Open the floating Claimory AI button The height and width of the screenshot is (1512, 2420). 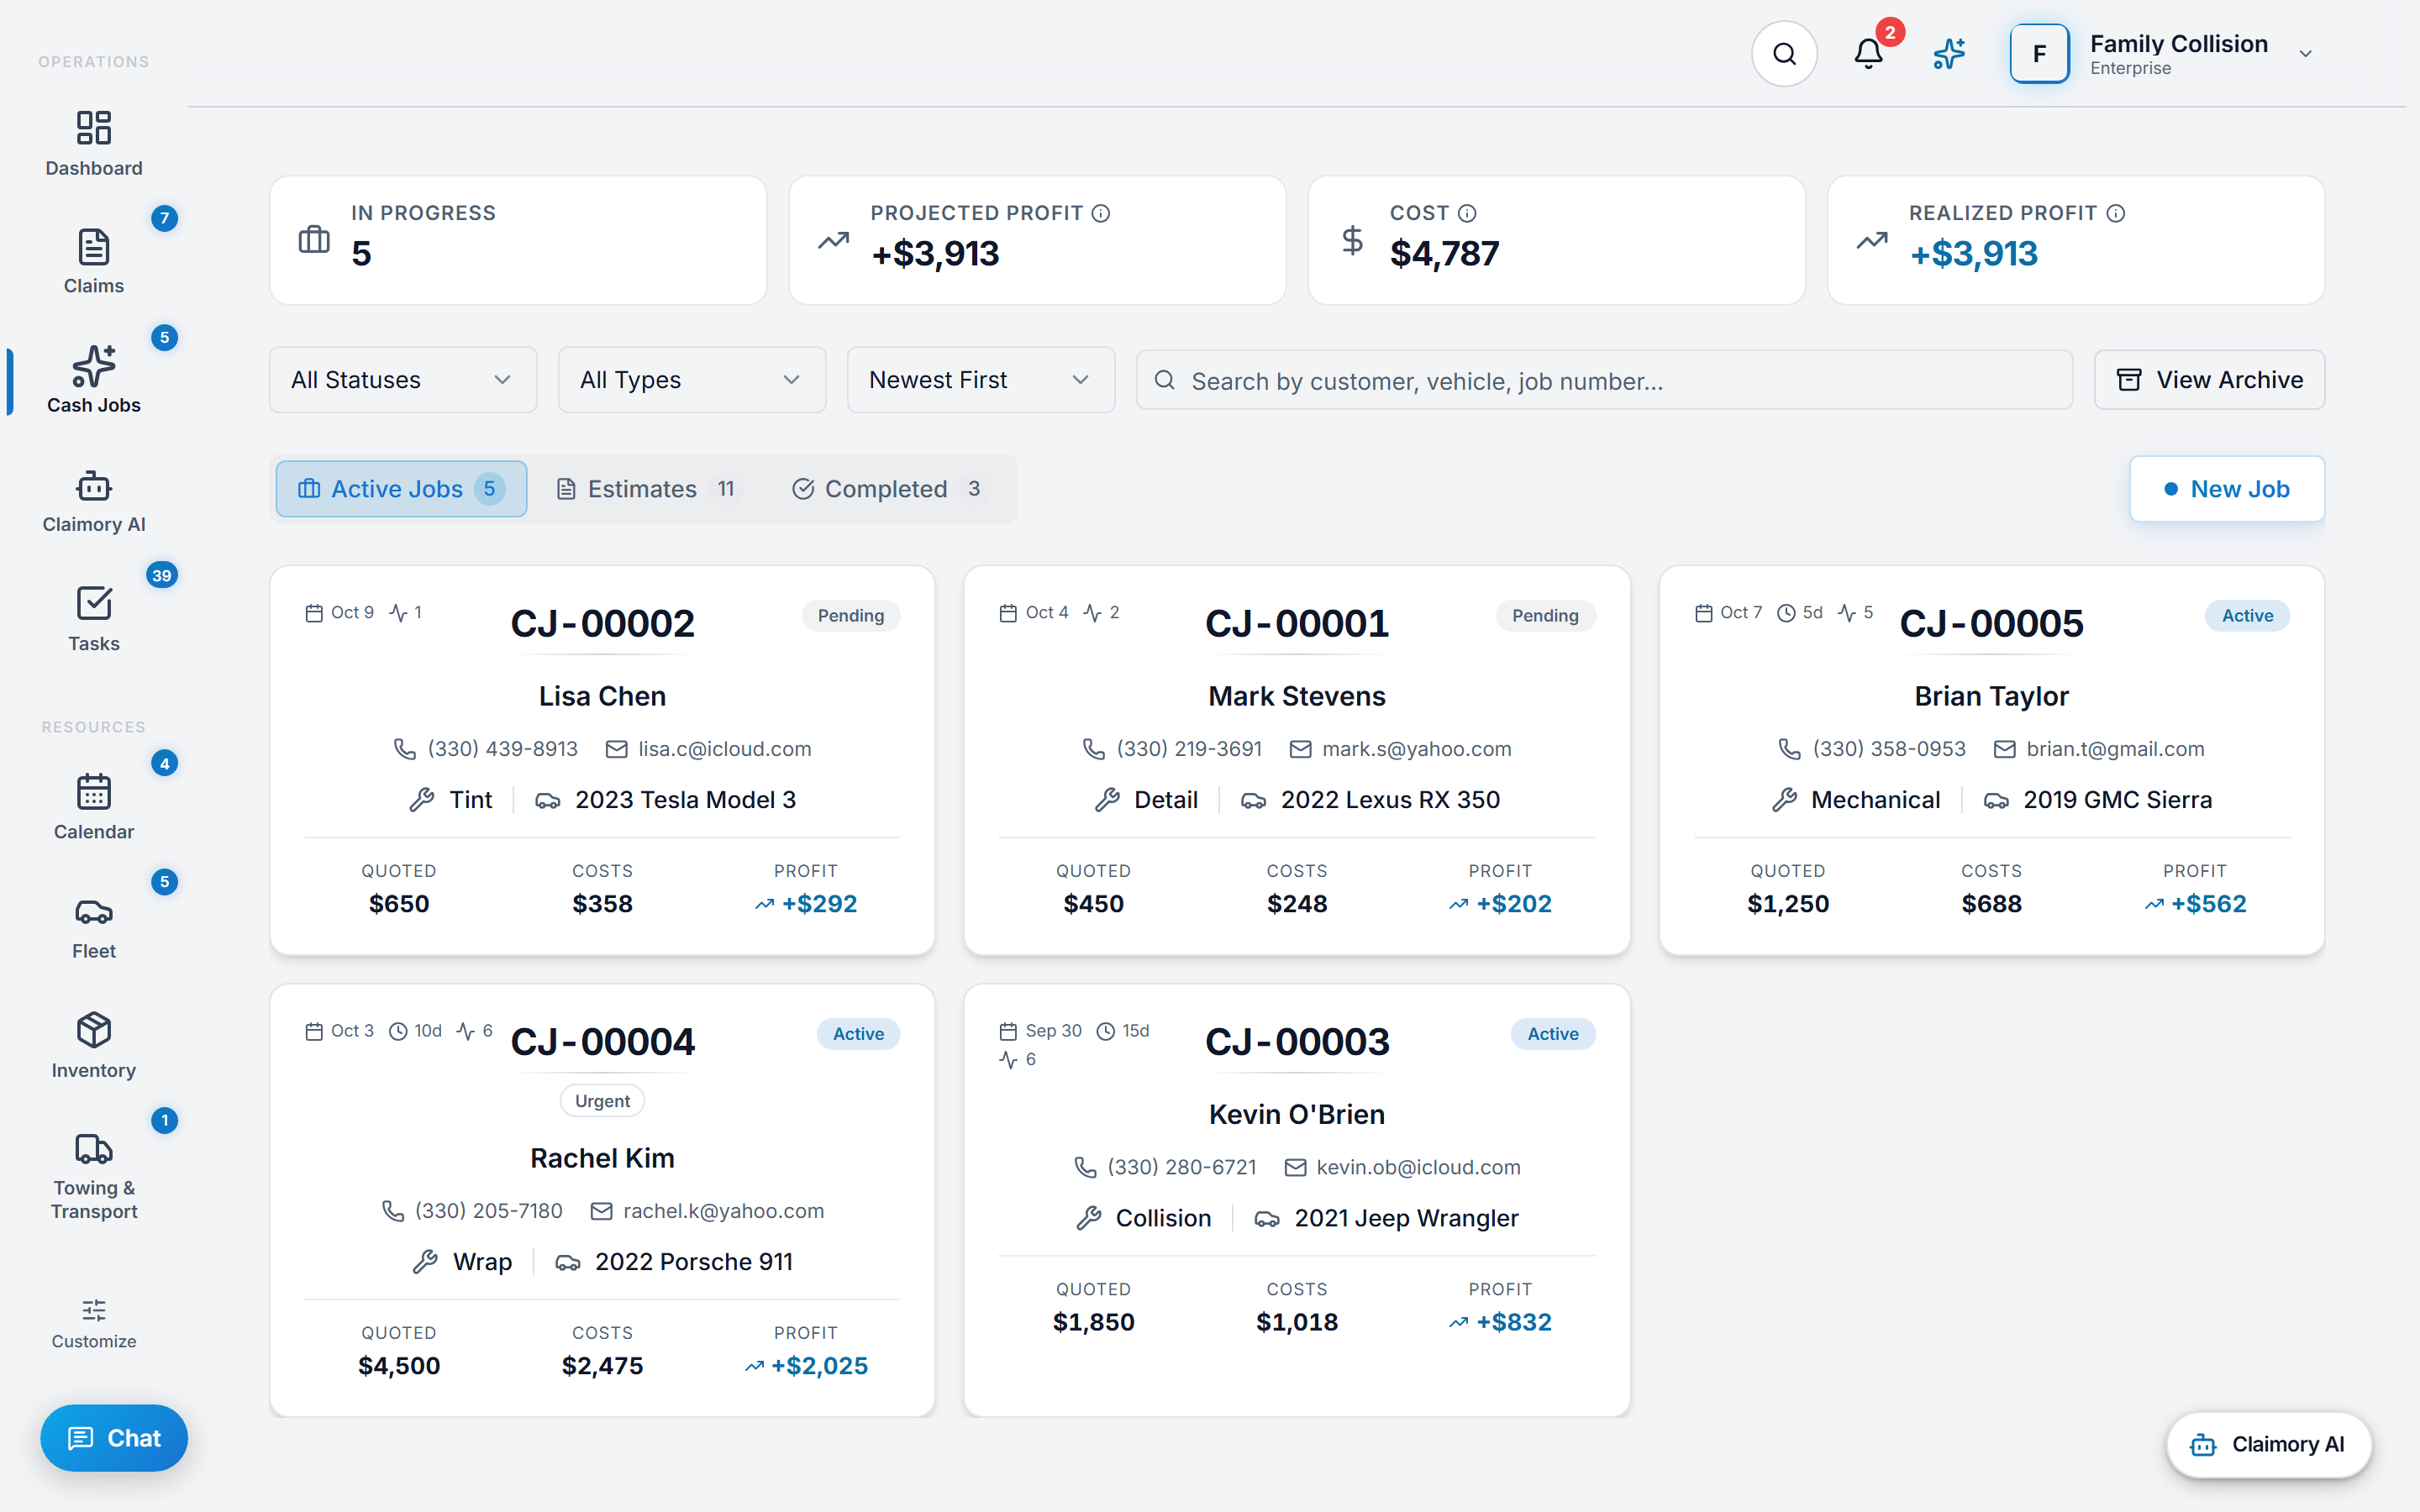pyautogui.click(x=2268, y=1444)
